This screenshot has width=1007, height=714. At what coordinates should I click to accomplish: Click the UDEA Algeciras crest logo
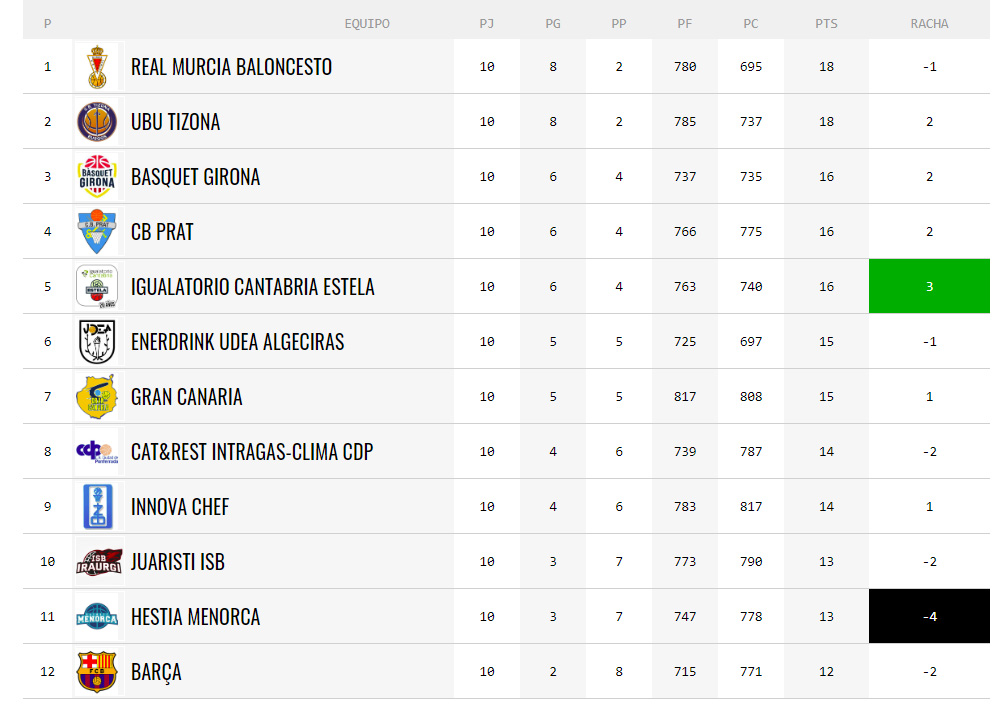pos(97,342)
